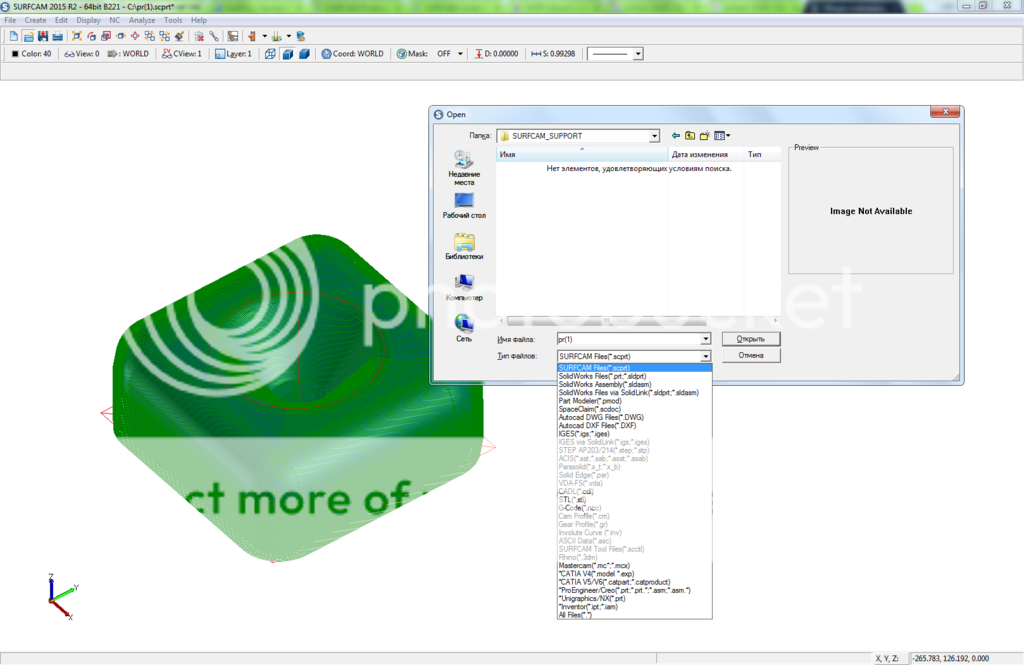1024x665 pixels.
Task: Expand the file name combo box arrow
Action: [705, 340]
